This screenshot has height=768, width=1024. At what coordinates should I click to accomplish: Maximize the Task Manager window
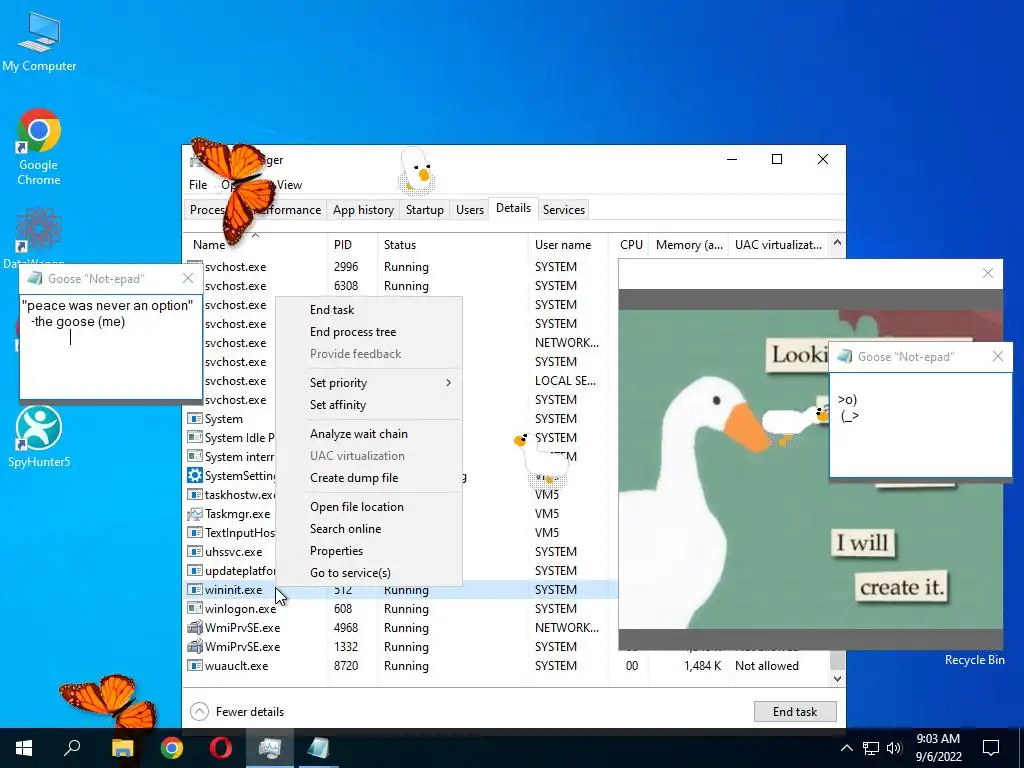coord(776,159)
